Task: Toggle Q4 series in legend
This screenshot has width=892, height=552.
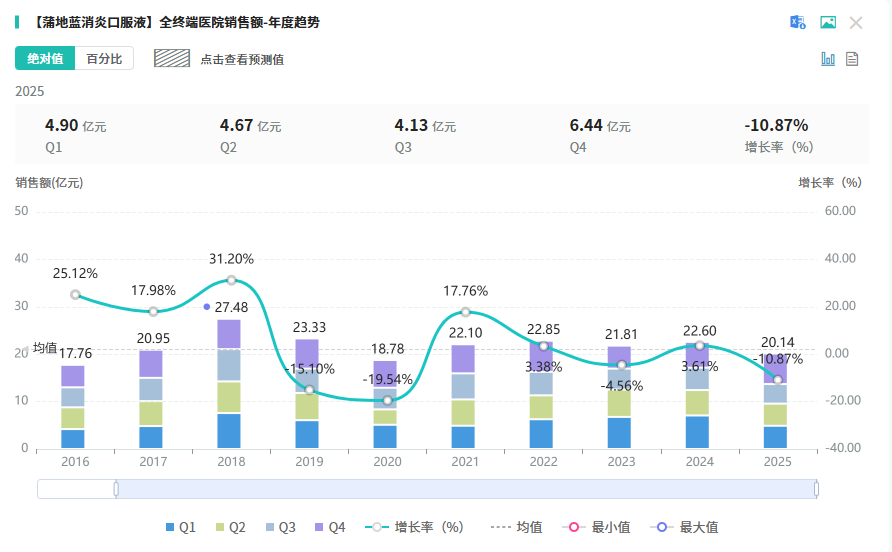Action: 330,528
